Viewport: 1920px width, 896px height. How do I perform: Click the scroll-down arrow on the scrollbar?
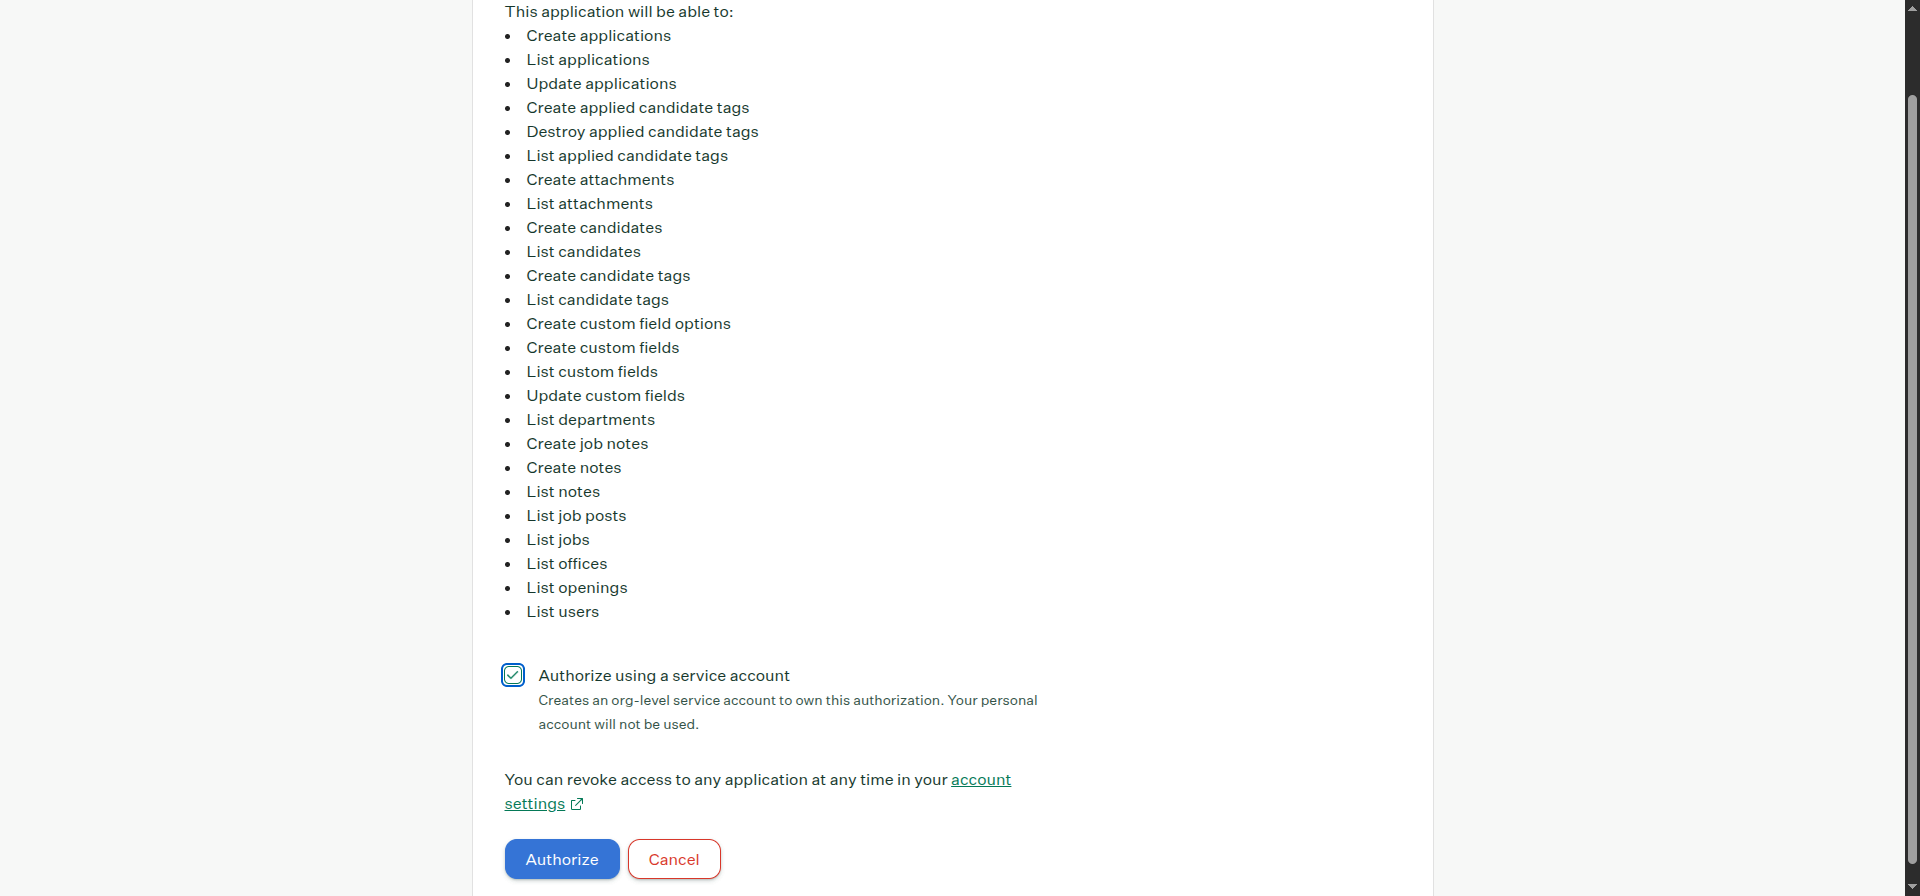1911,888
